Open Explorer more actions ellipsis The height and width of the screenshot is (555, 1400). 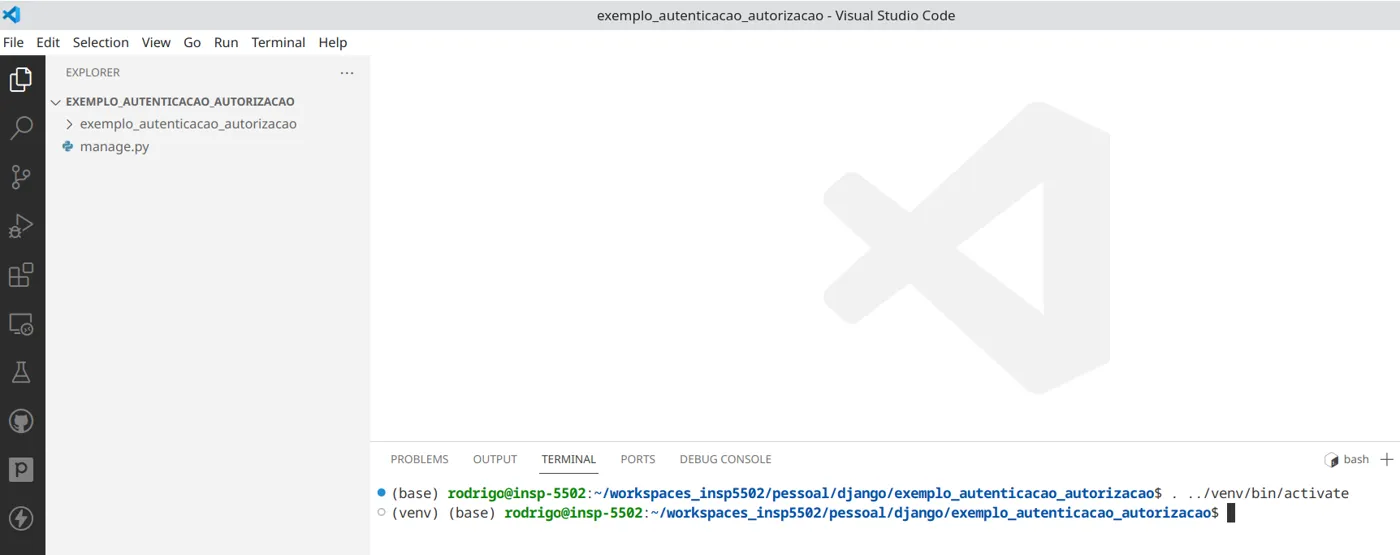(347, 72)
